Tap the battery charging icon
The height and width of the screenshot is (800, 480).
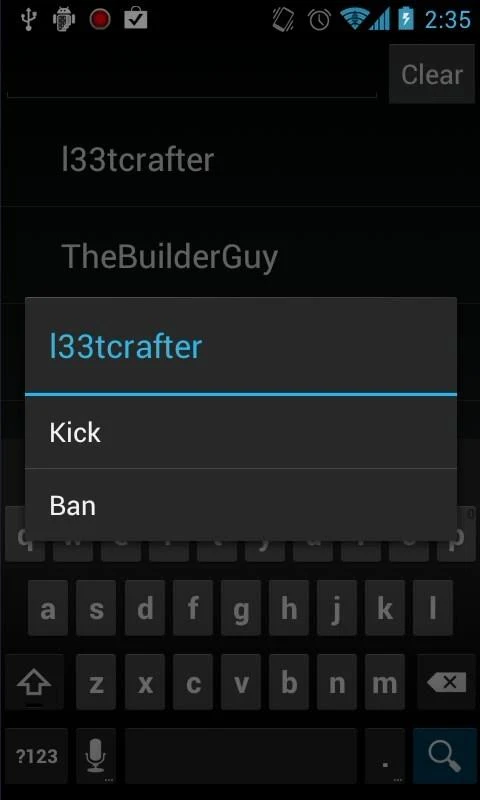(406, 19)
